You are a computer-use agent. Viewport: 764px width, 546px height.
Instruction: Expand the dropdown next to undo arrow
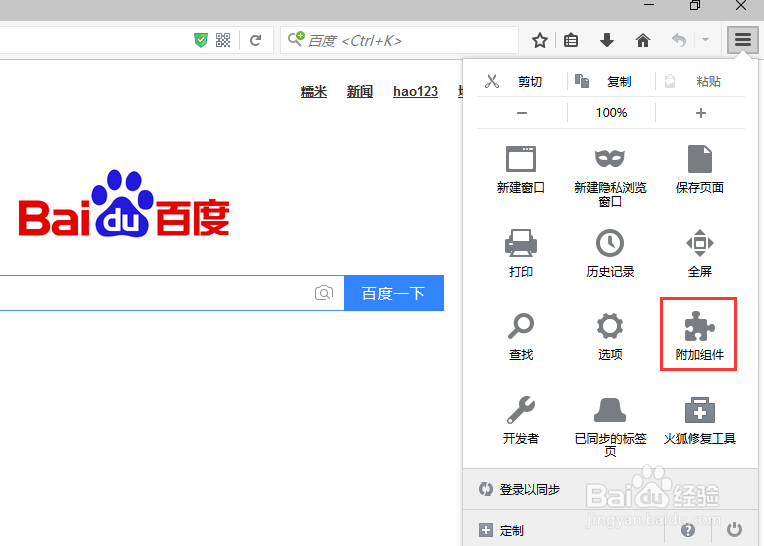click(x=705, y=40)
